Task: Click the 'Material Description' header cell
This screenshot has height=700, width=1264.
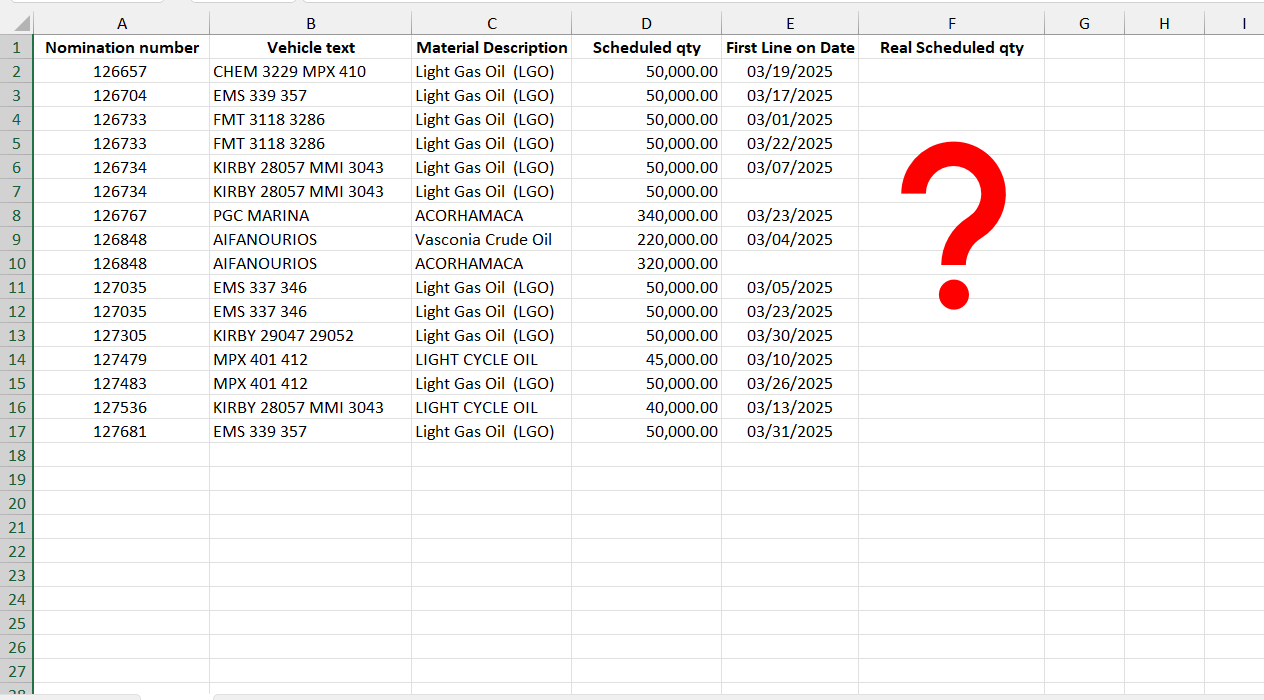Action: point(492,47)
